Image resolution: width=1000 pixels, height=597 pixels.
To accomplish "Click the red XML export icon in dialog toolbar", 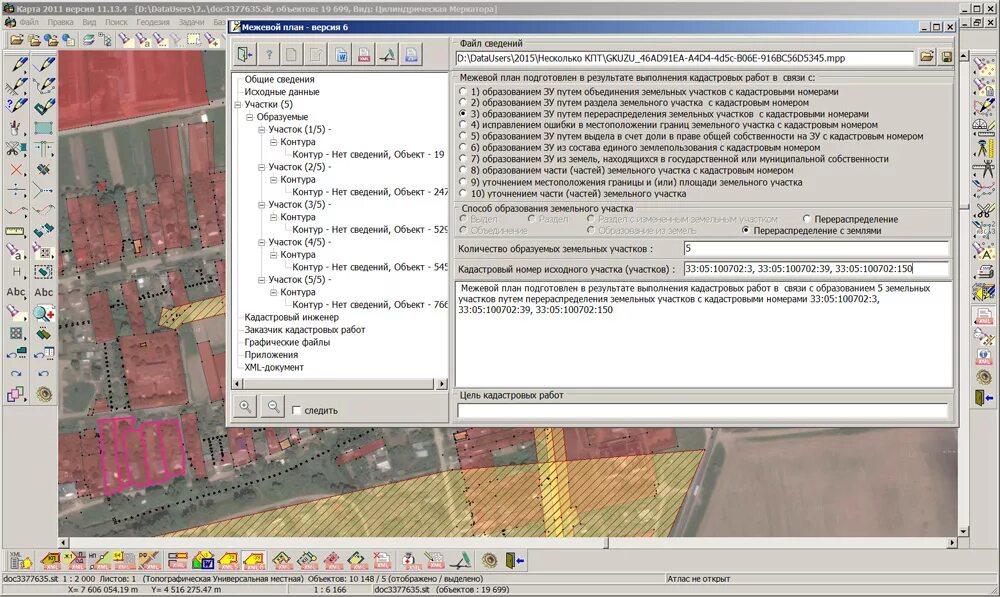I will [364, 55].
